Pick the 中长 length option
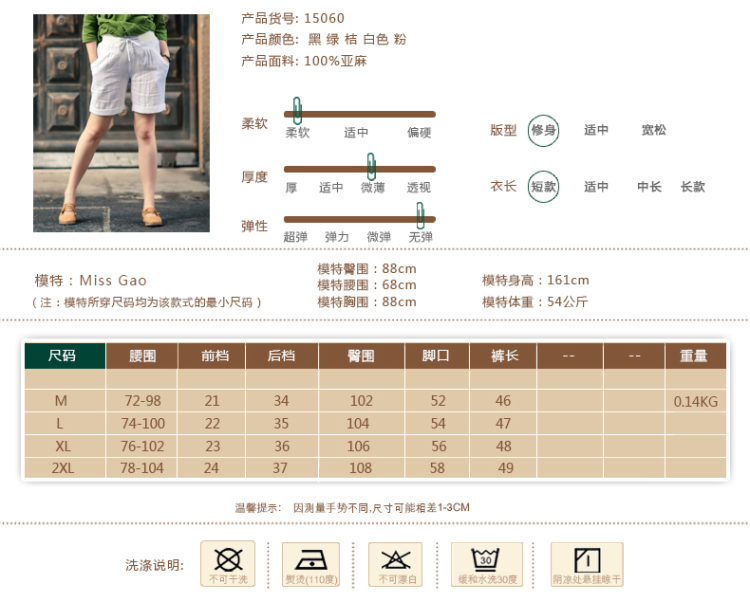750x602 pixels. coord(650,187)
